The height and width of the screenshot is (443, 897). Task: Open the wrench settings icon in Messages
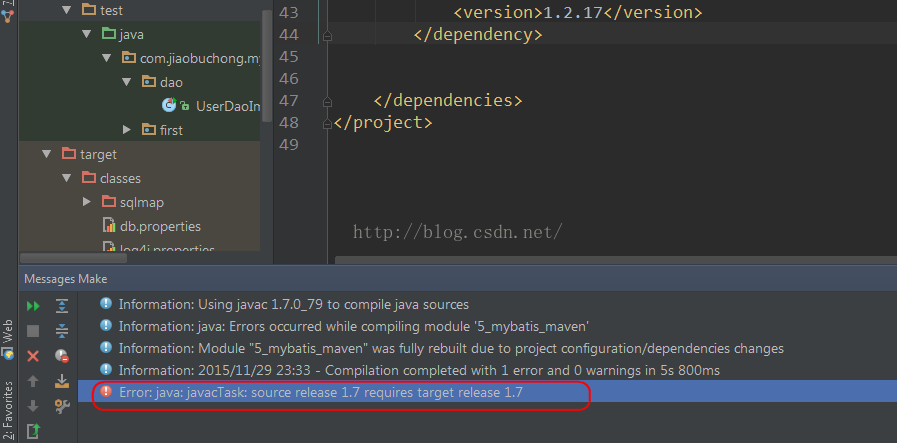click(62, 406)
